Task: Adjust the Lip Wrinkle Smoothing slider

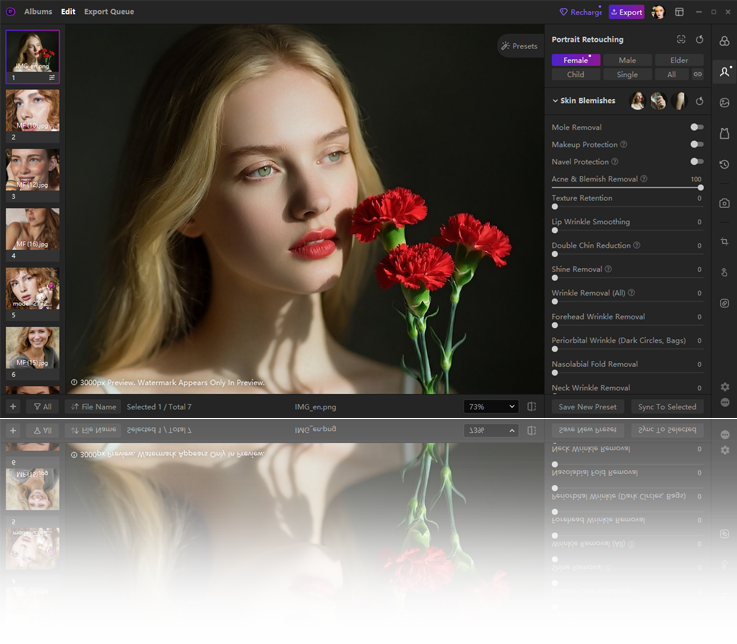Action: (x=627, y=230)
